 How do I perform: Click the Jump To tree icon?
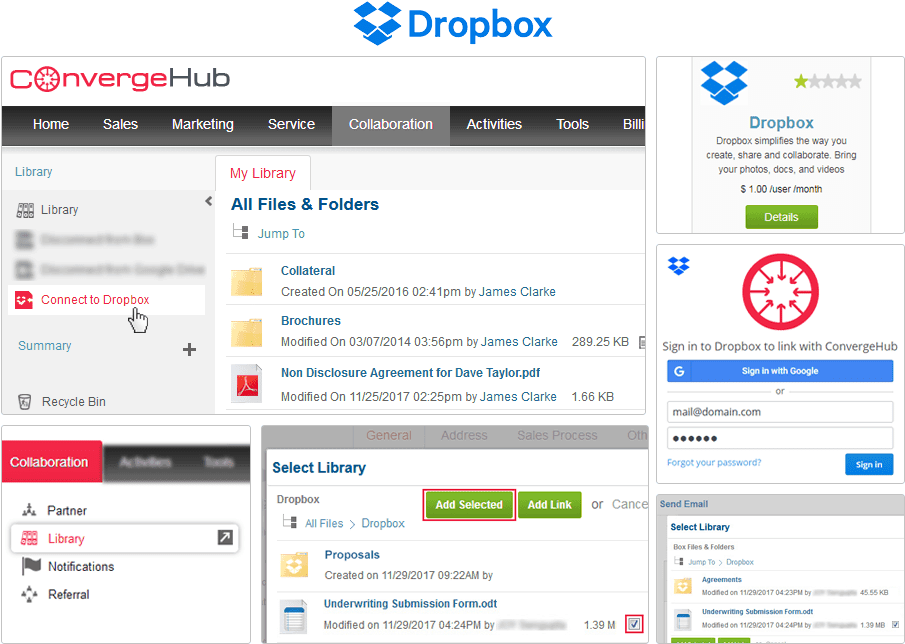coord(241,232)
